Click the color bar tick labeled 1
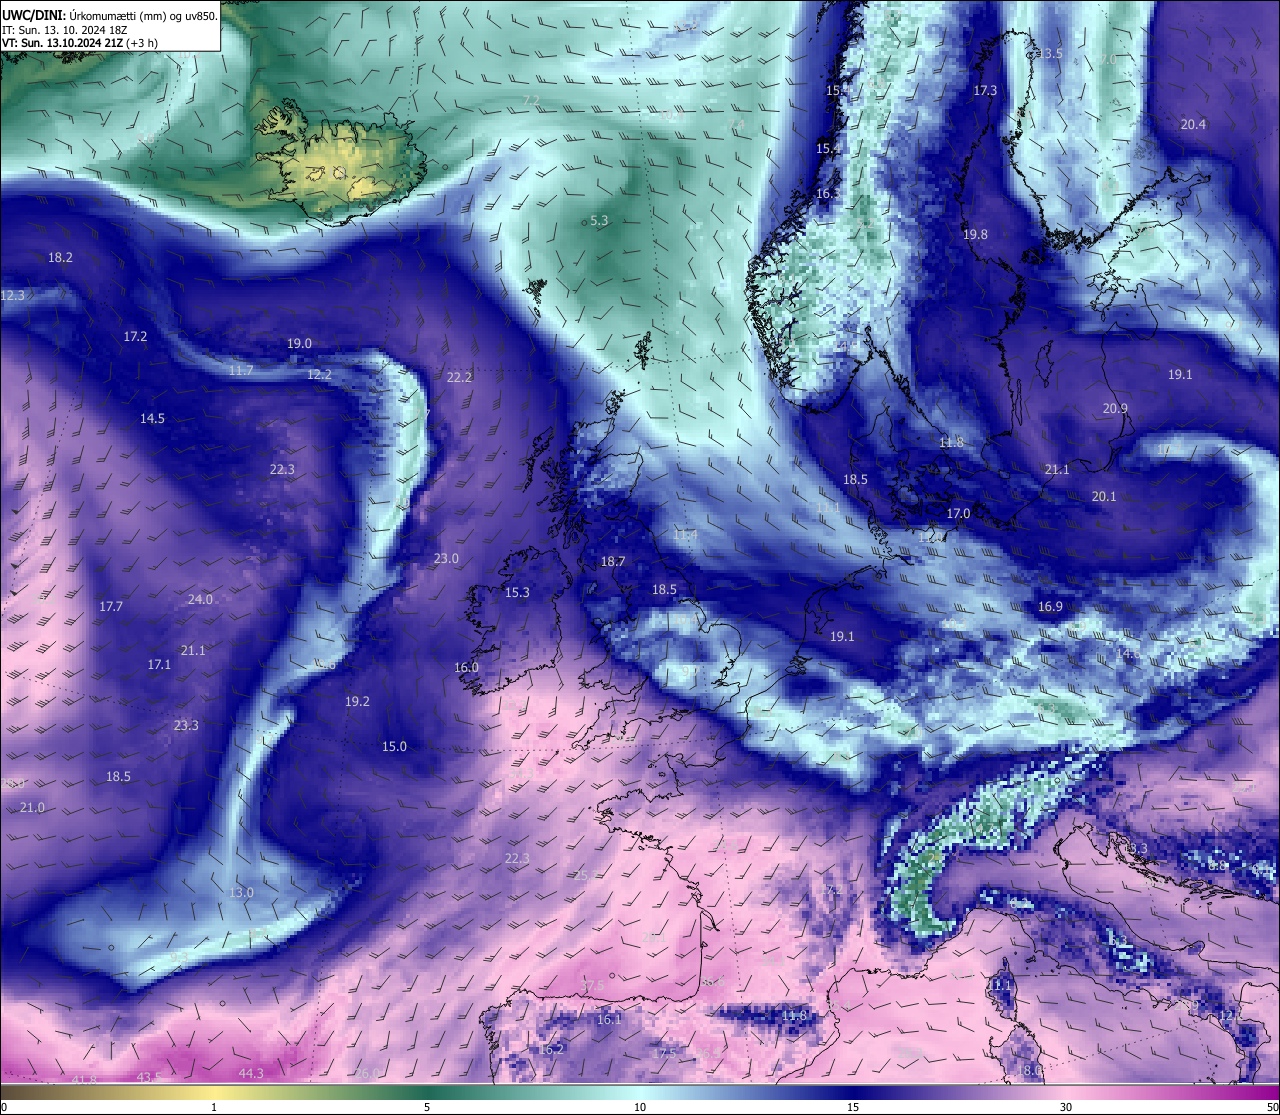 (x=214, y=1107)
